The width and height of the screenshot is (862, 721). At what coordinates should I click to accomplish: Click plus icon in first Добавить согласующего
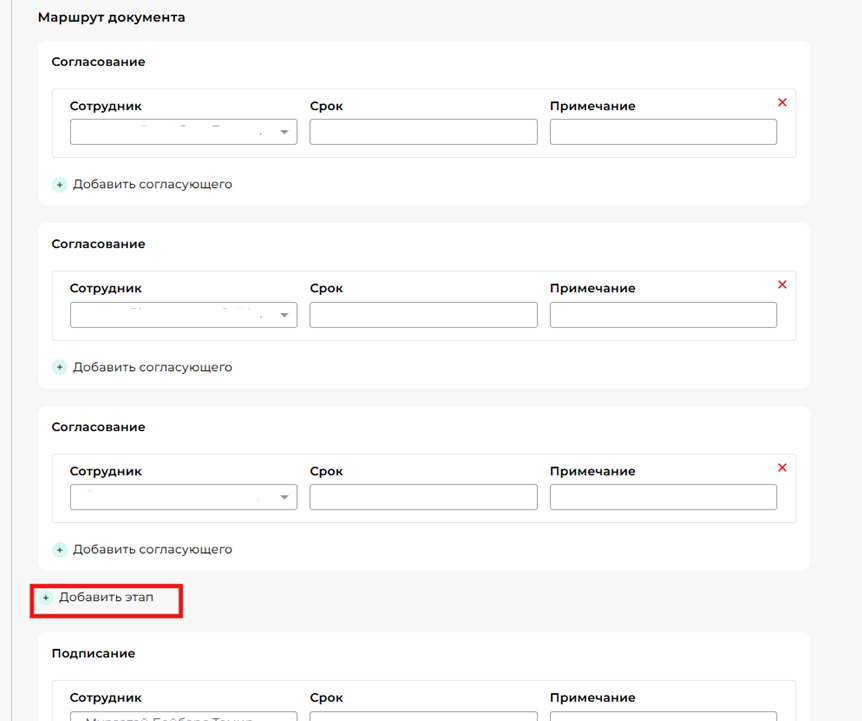pos(60,185)
